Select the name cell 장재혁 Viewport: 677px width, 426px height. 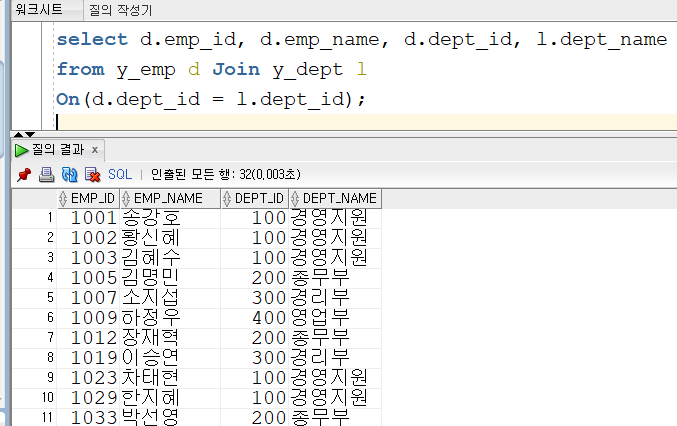pyautogui.click(x=170, y=338)
